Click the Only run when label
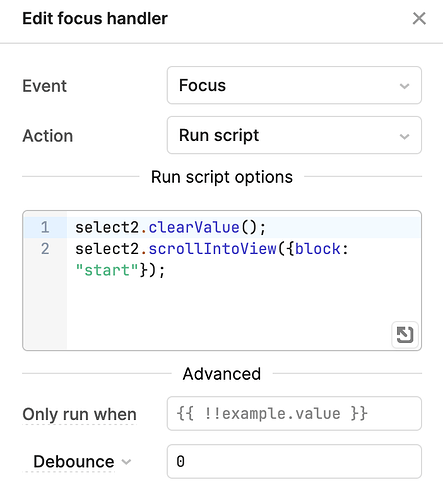This screenshot has height=499, width=443. [x=79, y=414]
